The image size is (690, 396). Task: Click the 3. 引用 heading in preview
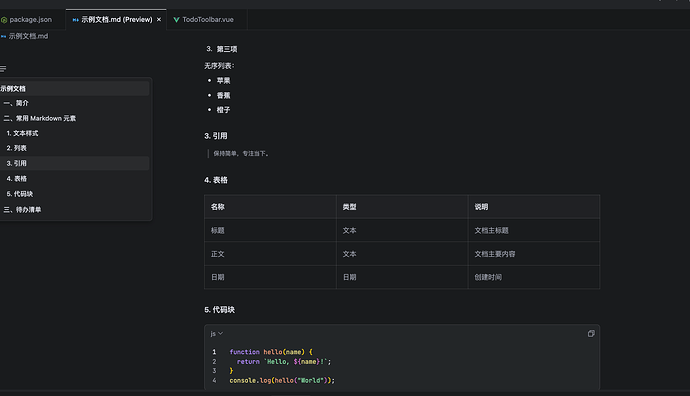(x=216, y=136)
